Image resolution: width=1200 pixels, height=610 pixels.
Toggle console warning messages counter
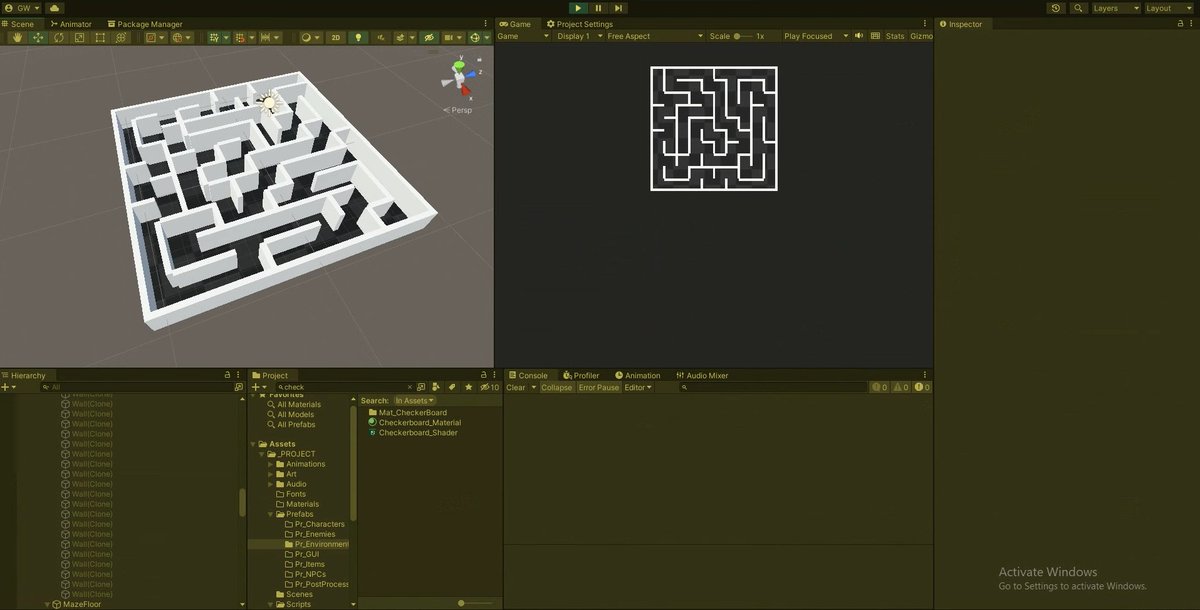click(x=901, y=388)
